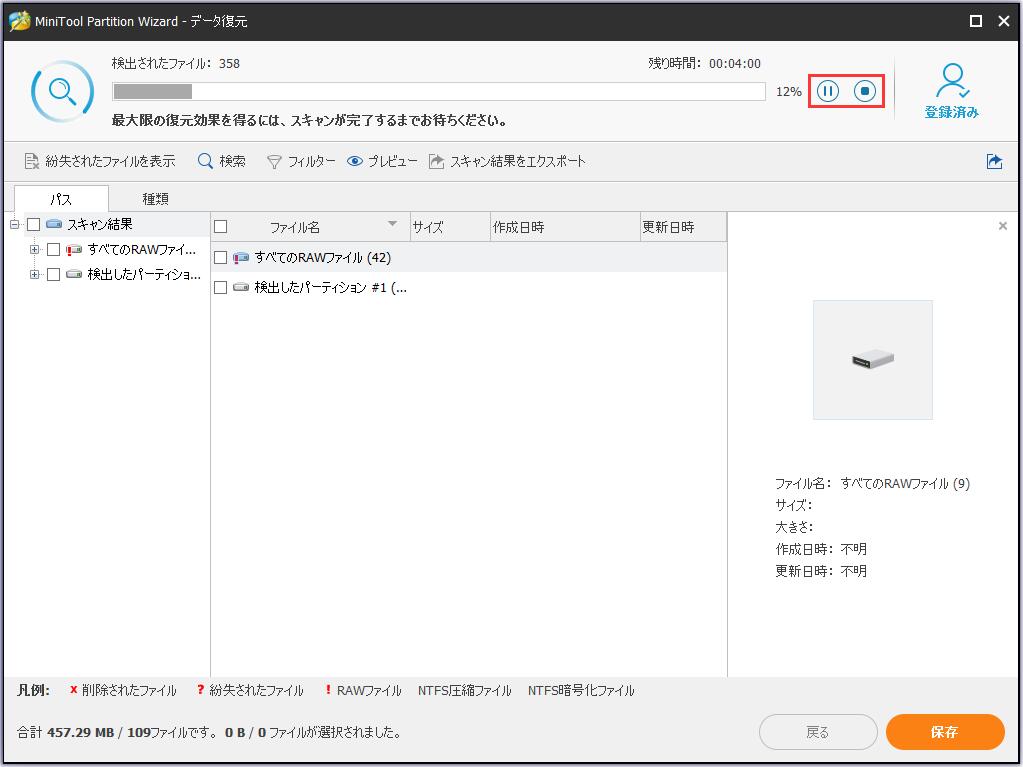
Task: Click the 登録済み registered user icon
Action: point(952,90)
